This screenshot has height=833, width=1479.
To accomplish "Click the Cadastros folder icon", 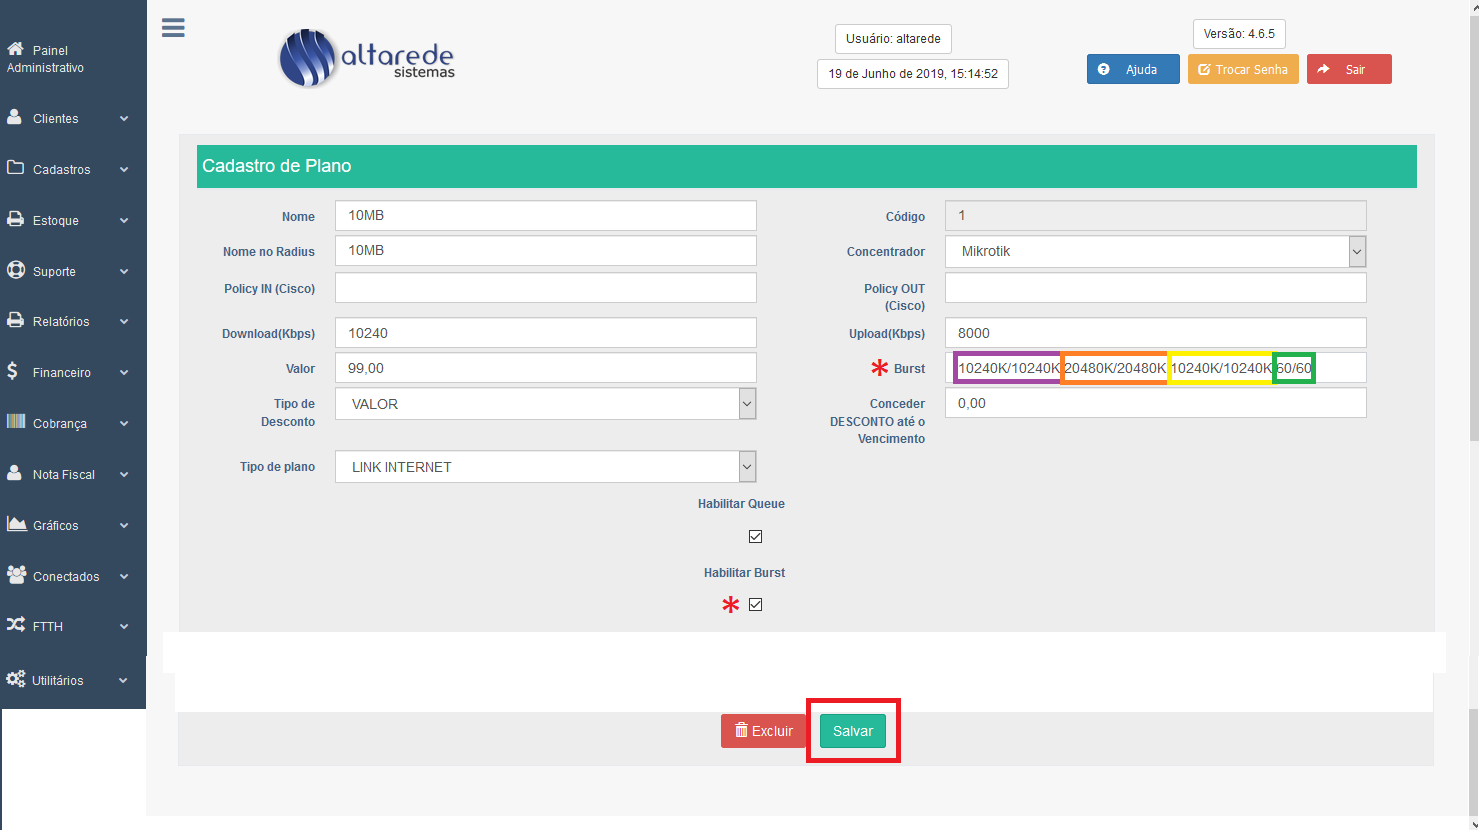I will [15, 168].
